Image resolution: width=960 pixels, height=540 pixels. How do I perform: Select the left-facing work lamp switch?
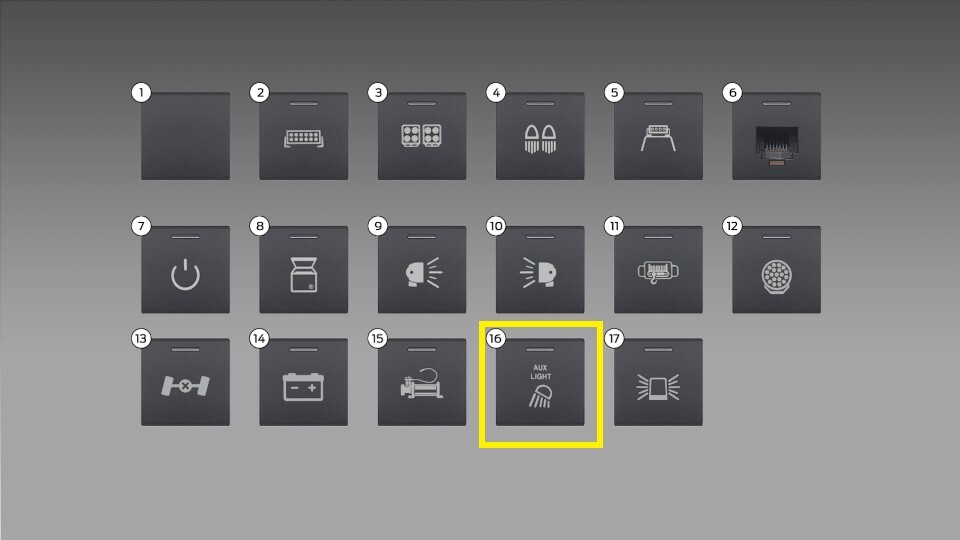(422, 269)
